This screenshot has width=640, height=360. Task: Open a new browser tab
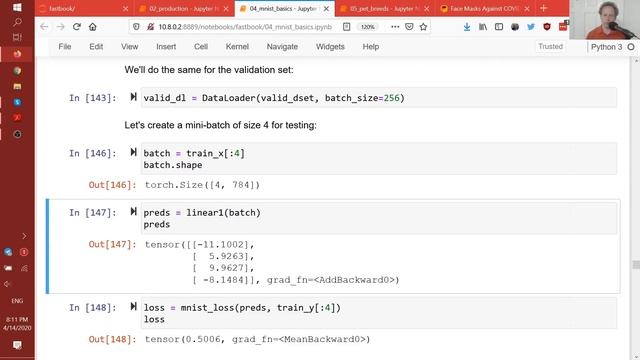pos(543,8)
